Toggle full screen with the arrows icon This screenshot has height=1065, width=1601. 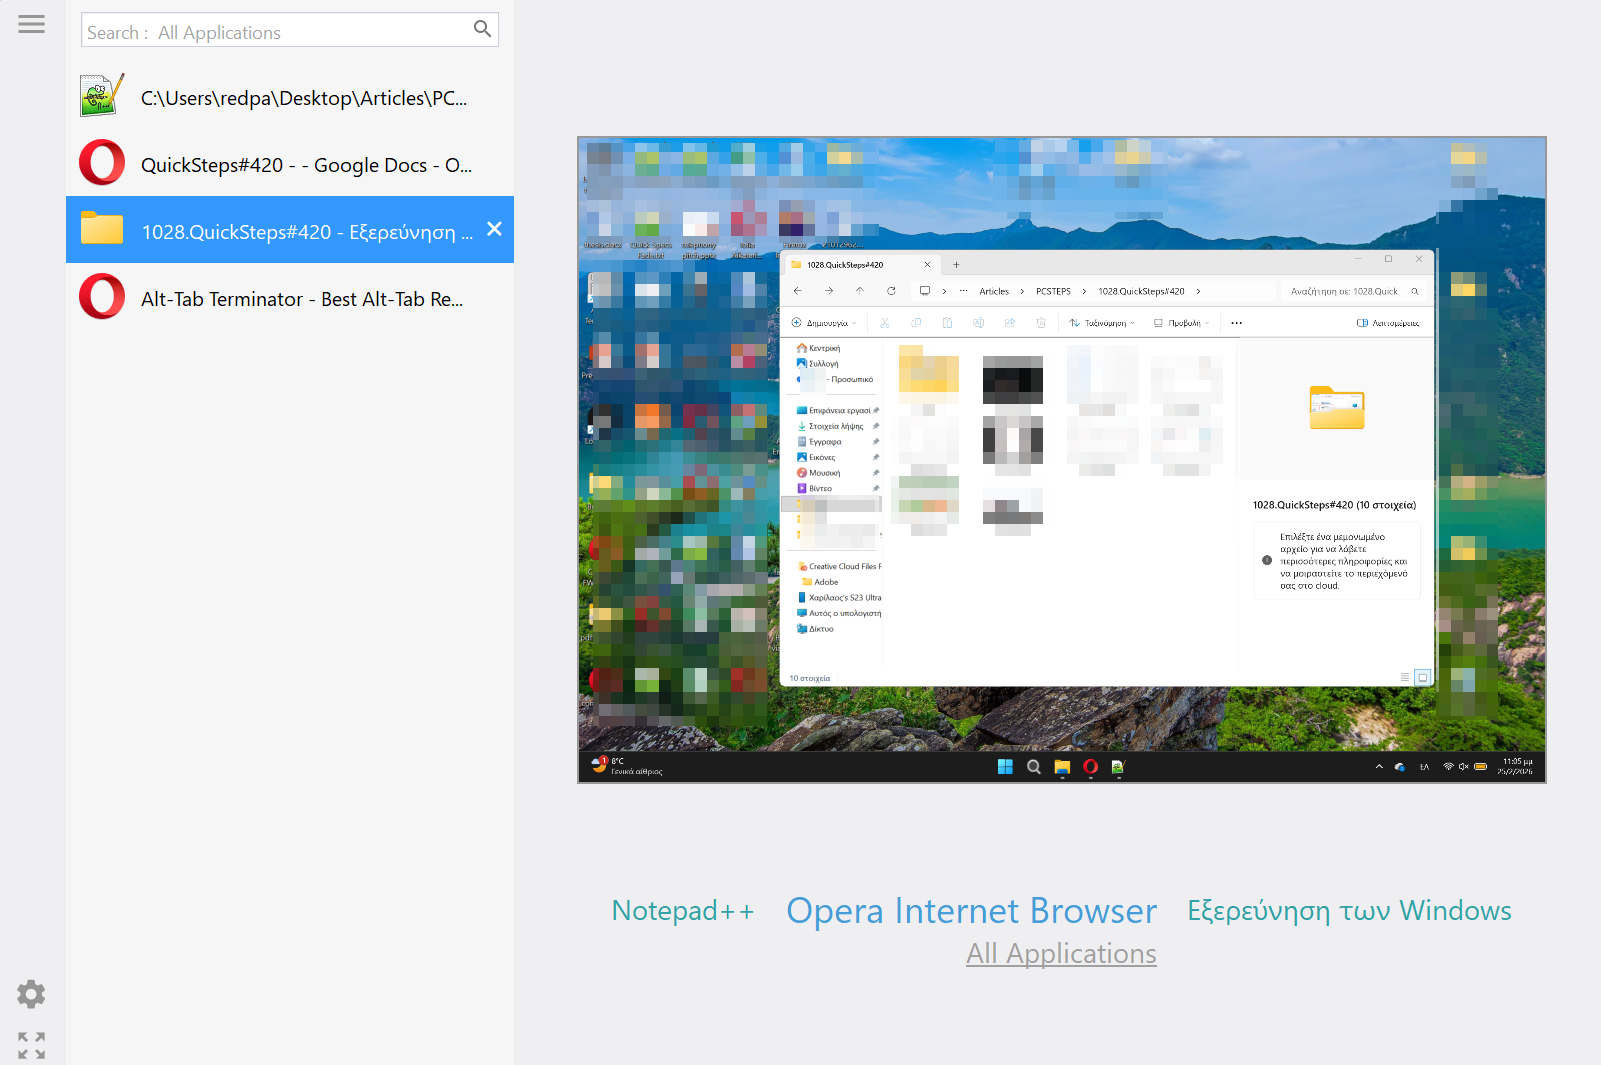31,1045
